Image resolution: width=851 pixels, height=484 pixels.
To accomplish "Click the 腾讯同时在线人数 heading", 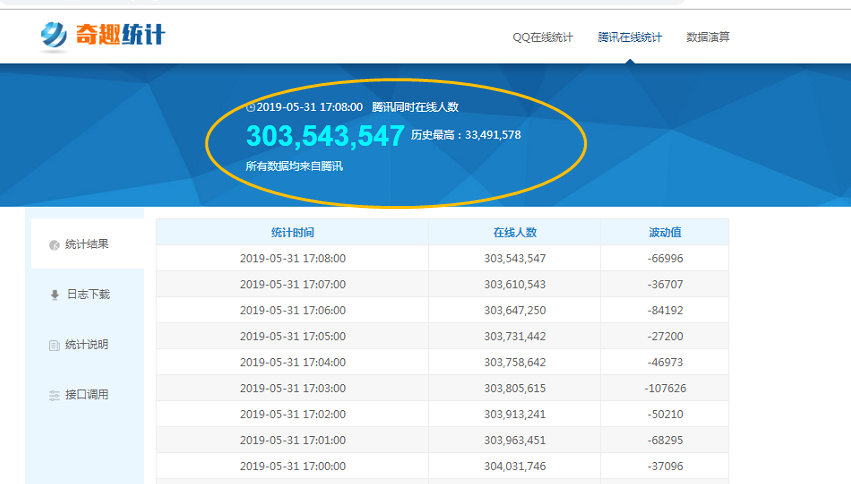I will [x=415, y=107].
